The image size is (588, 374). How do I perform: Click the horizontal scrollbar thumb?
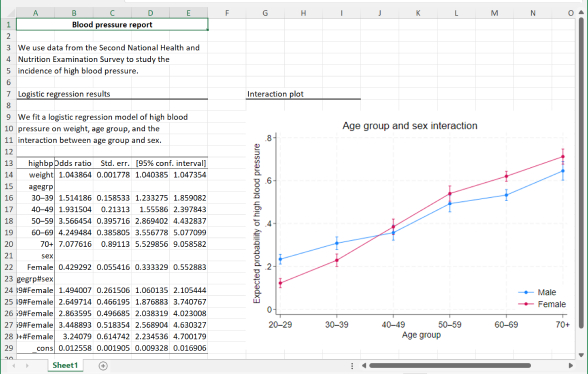coord(450,365)
